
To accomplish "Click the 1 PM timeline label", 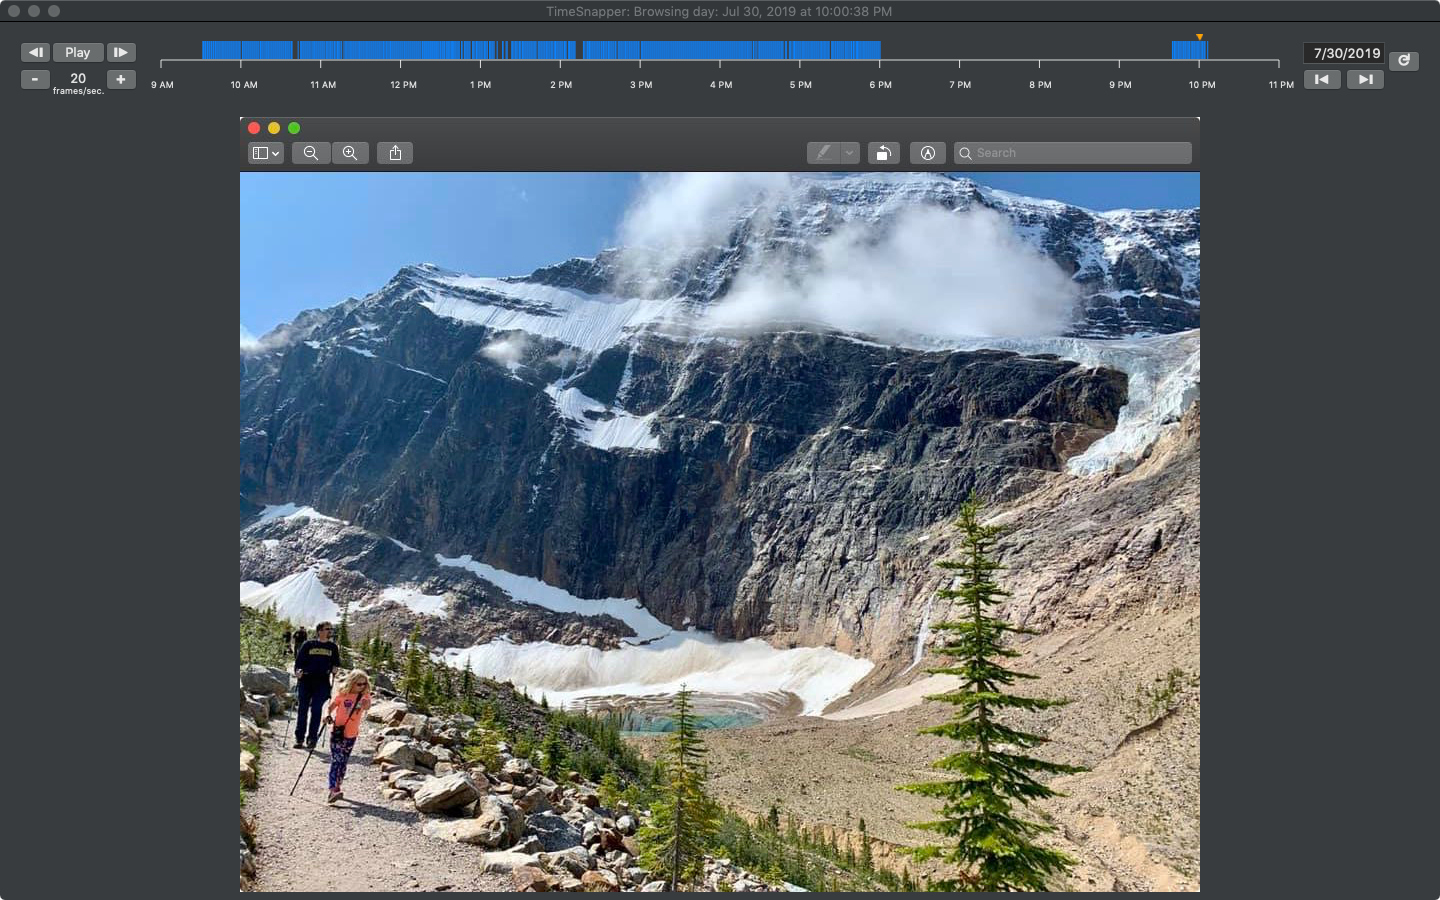I will tap(481, 85).
